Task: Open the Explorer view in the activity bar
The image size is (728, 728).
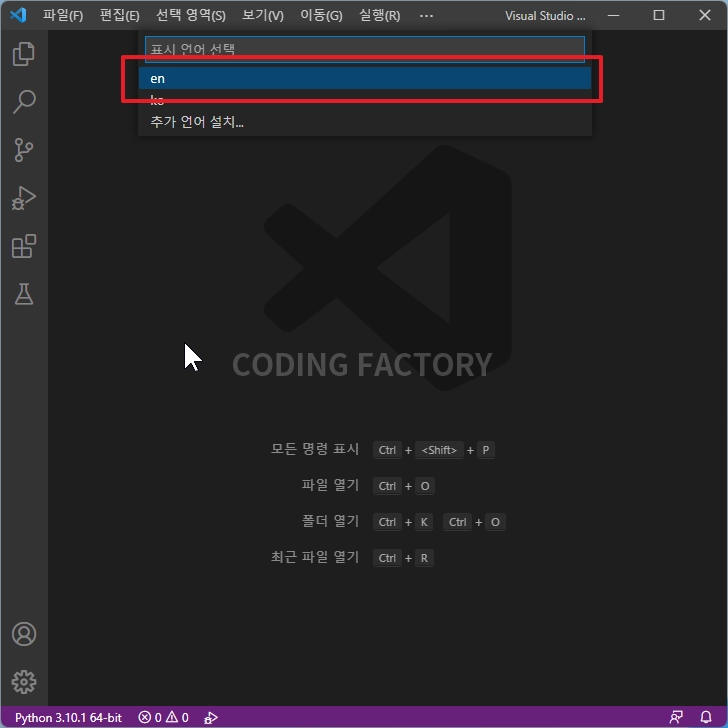Action: click(24, 54)
